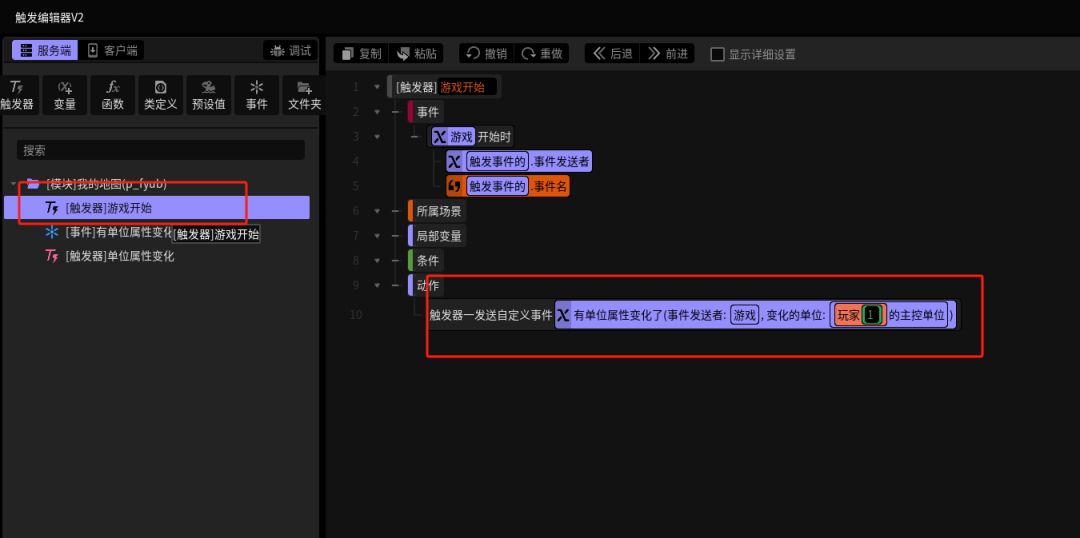
Task: Add a new 函数 item
Action: click(x=112, y=95)
